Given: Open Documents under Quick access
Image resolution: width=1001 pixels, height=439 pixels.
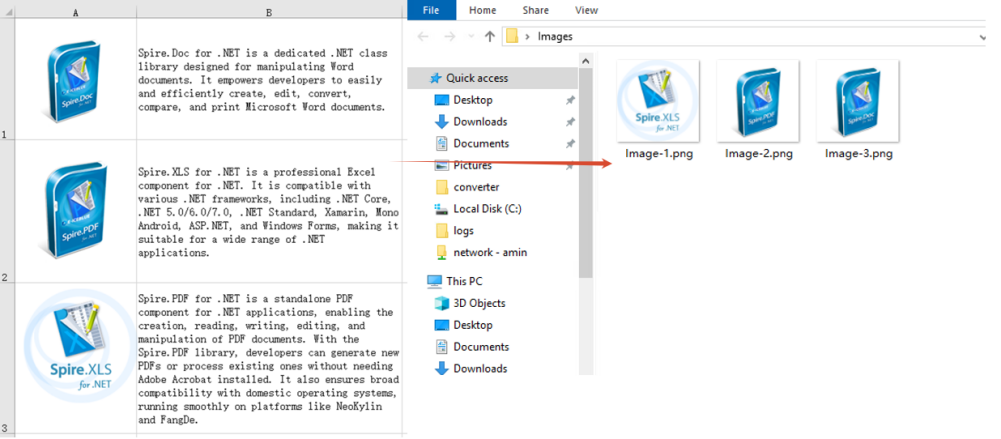Looking at the screenshot, I should coord(481,143).
